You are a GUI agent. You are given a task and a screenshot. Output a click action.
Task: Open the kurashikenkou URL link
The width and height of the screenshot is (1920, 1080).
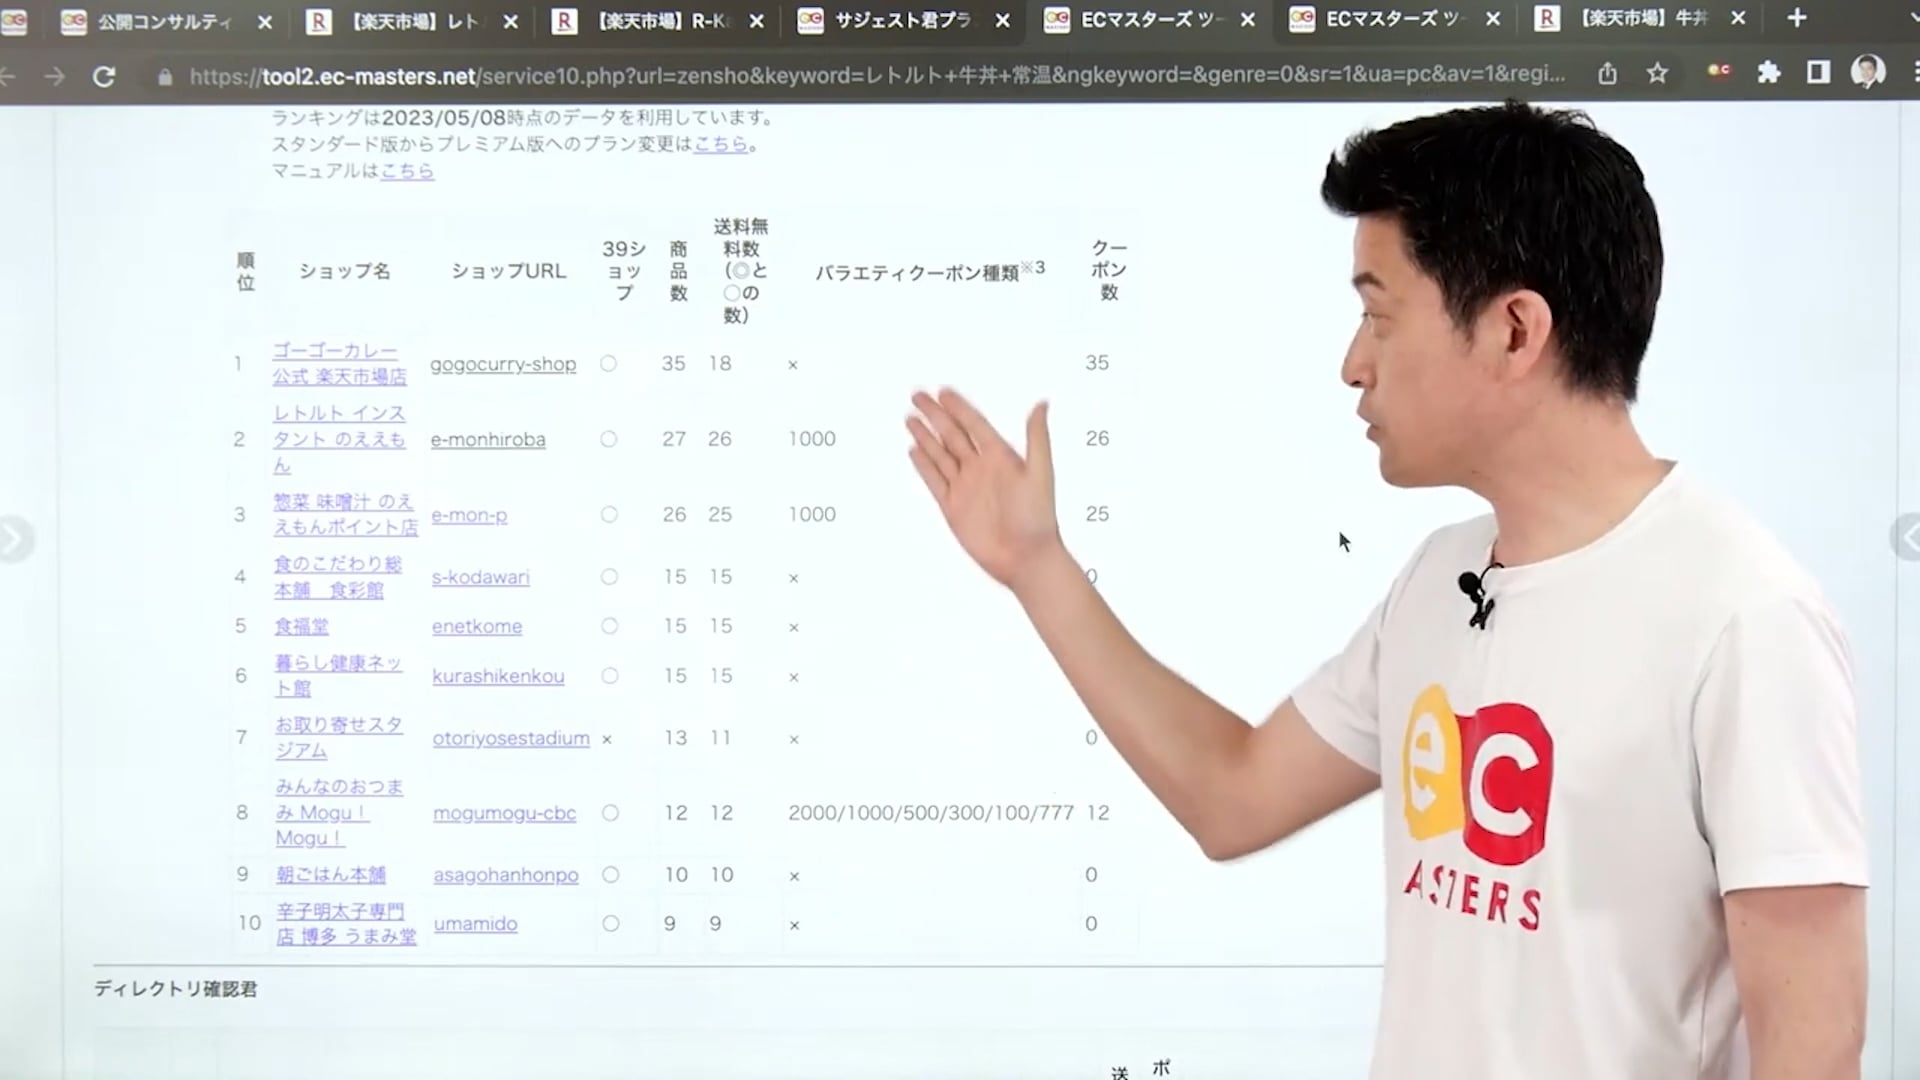(x=498, y=676)
